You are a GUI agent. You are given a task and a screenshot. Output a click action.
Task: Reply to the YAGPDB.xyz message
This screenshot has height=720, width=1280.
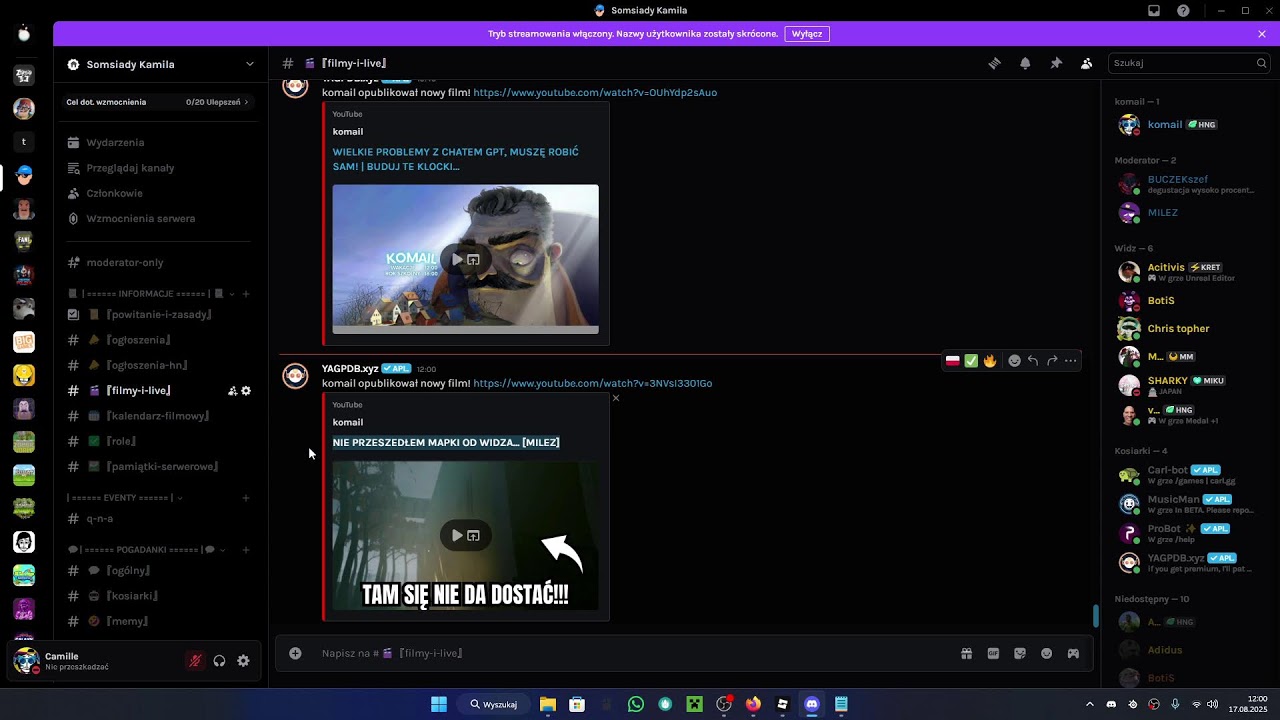click(1033, 361)
